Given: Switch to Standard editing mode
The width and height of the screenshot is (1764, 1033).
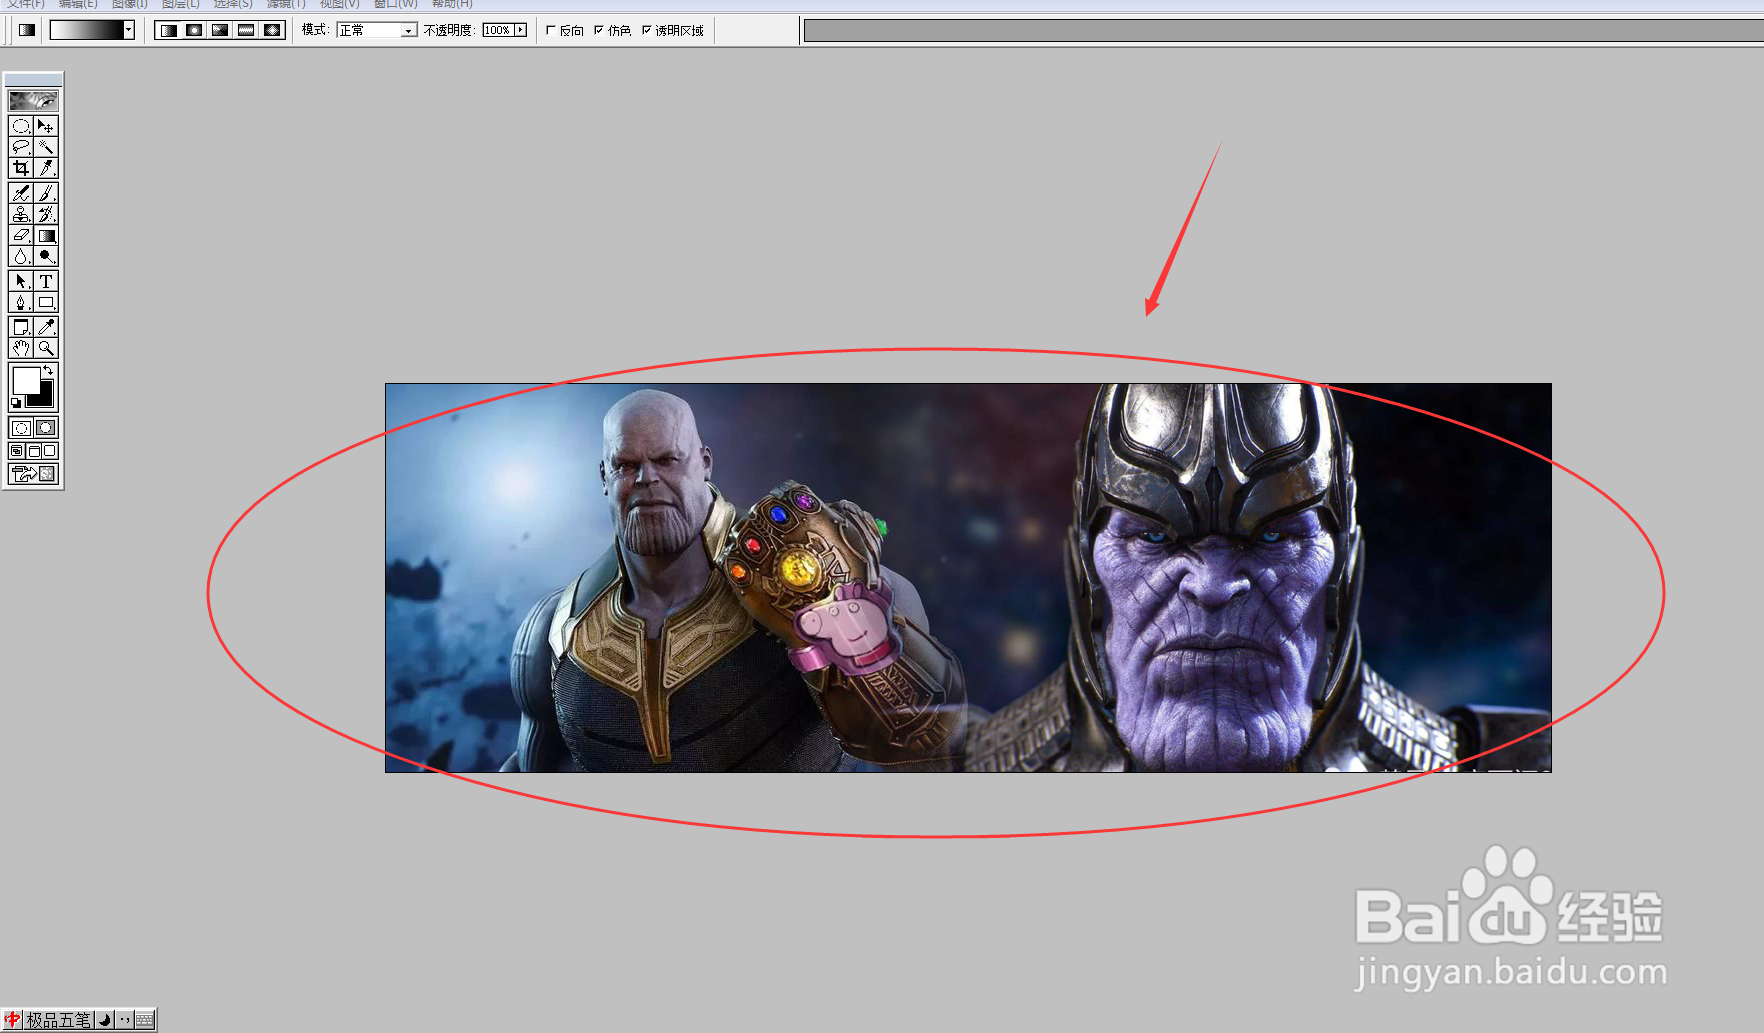Looking at the screenshot, I should [x=21, y=428].
